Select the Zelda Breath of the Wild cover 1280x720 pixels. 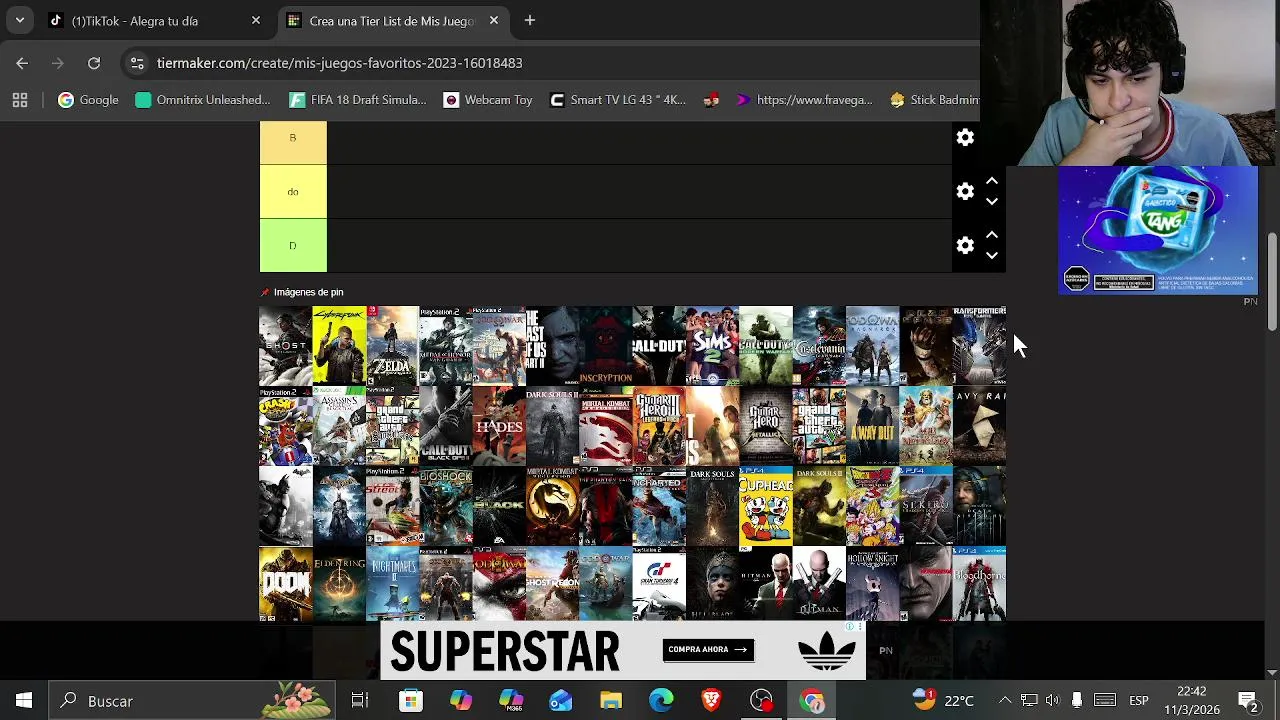click(x=392, y=346)
